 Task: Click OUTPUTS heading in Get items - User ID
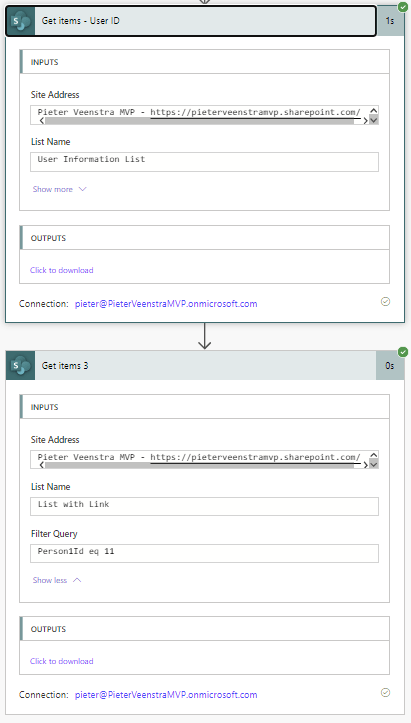pyautogui.click(x=48, y=238)
